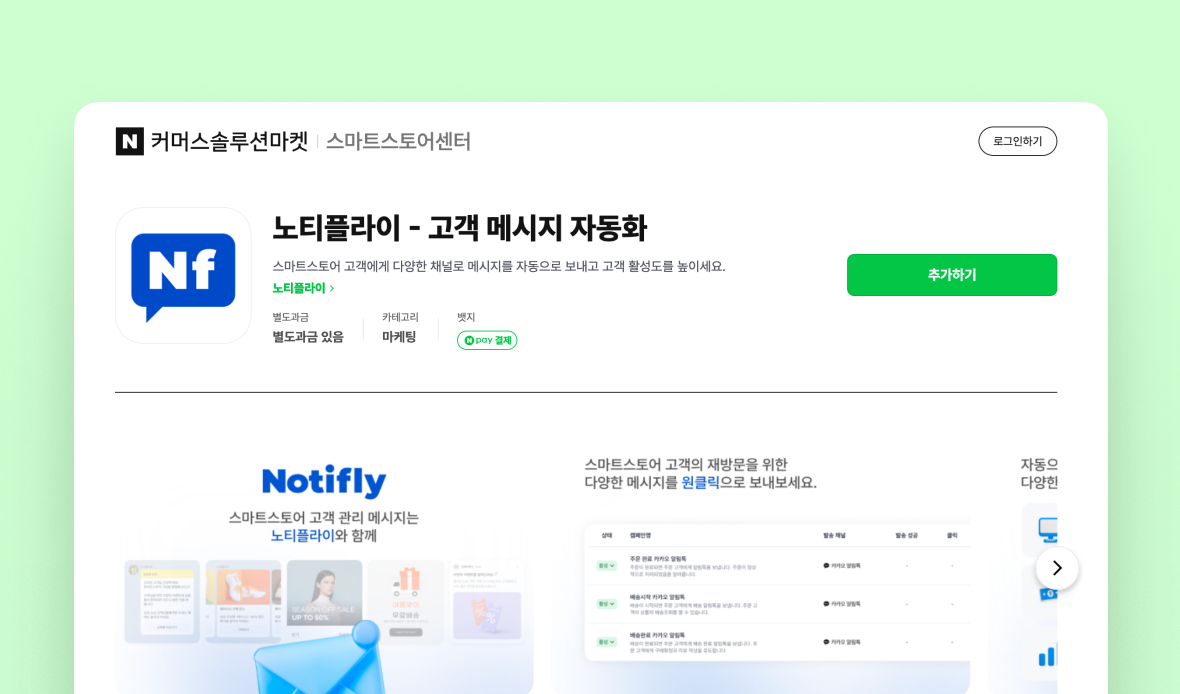This screenshot has height=694, width=1180.
Task: Click the monitor icon in the third slide
Action: click(1048, 529)
